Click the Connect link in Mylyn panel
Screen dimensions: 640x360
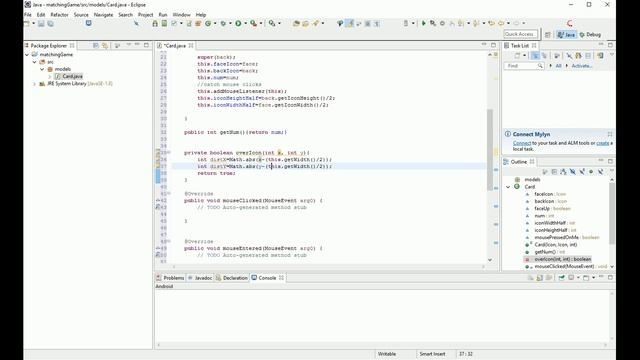pyautogui.click(x=522, y=143)
